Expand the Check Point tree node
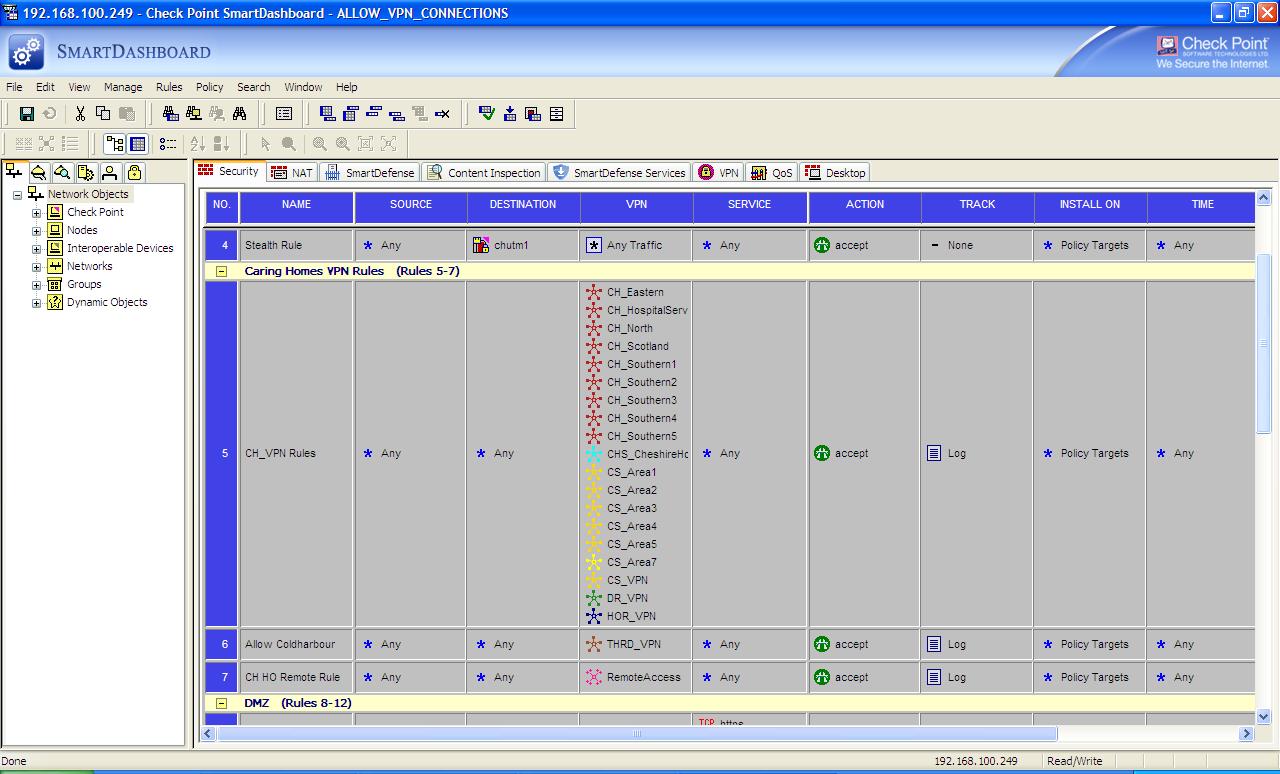The image size is (1280, 774). coord(37,213)
